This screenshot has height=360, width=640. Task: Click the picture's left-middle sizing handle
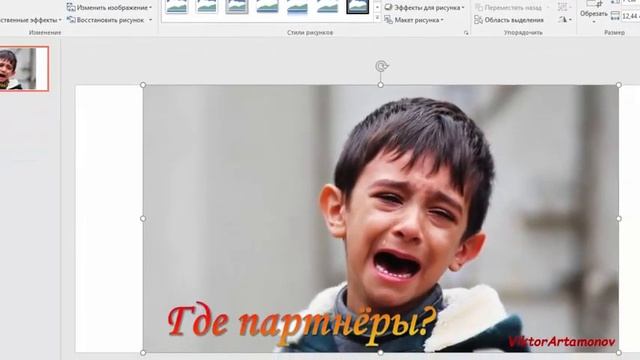coord(143,219)
